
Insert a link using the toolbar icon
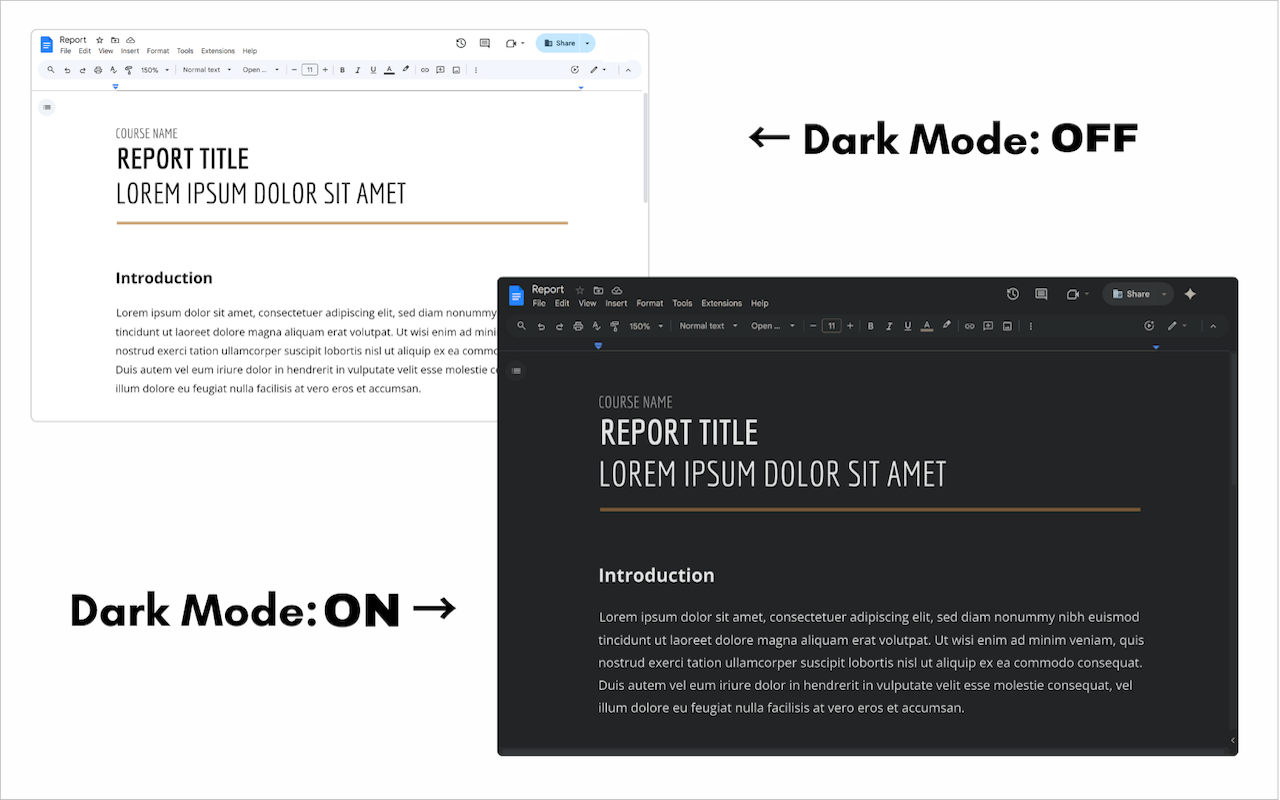[970, 325]
